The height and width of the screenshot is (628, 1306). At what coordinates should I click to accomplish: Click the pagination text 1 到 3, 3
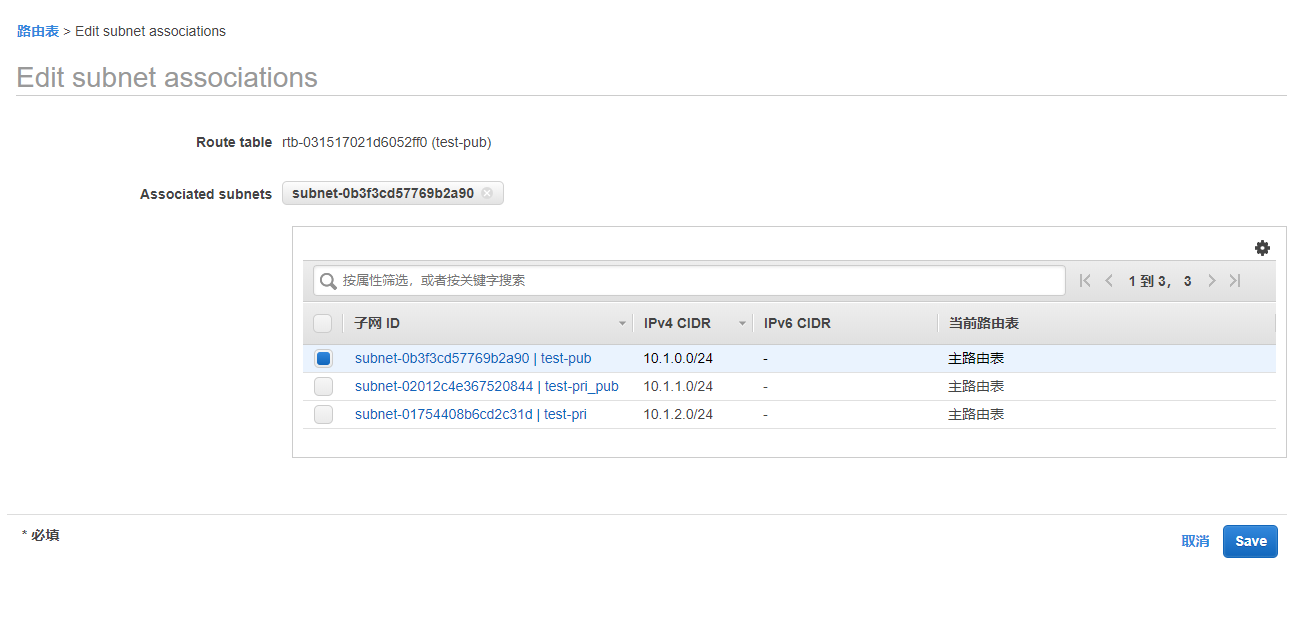1160,281
